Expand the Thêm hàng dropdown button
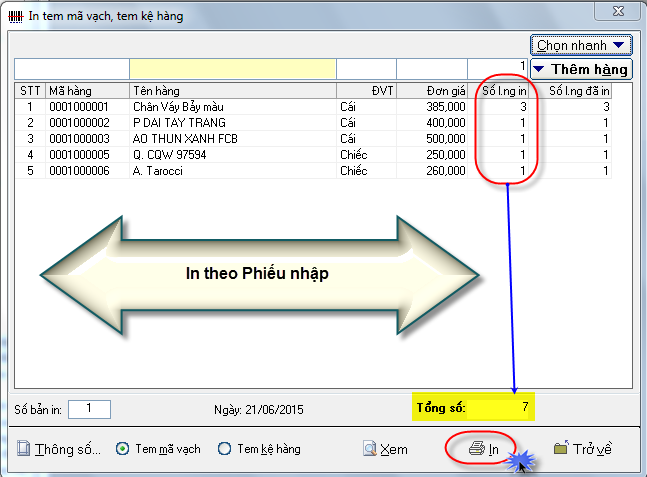The image size is (647, 477). (581, 69)
